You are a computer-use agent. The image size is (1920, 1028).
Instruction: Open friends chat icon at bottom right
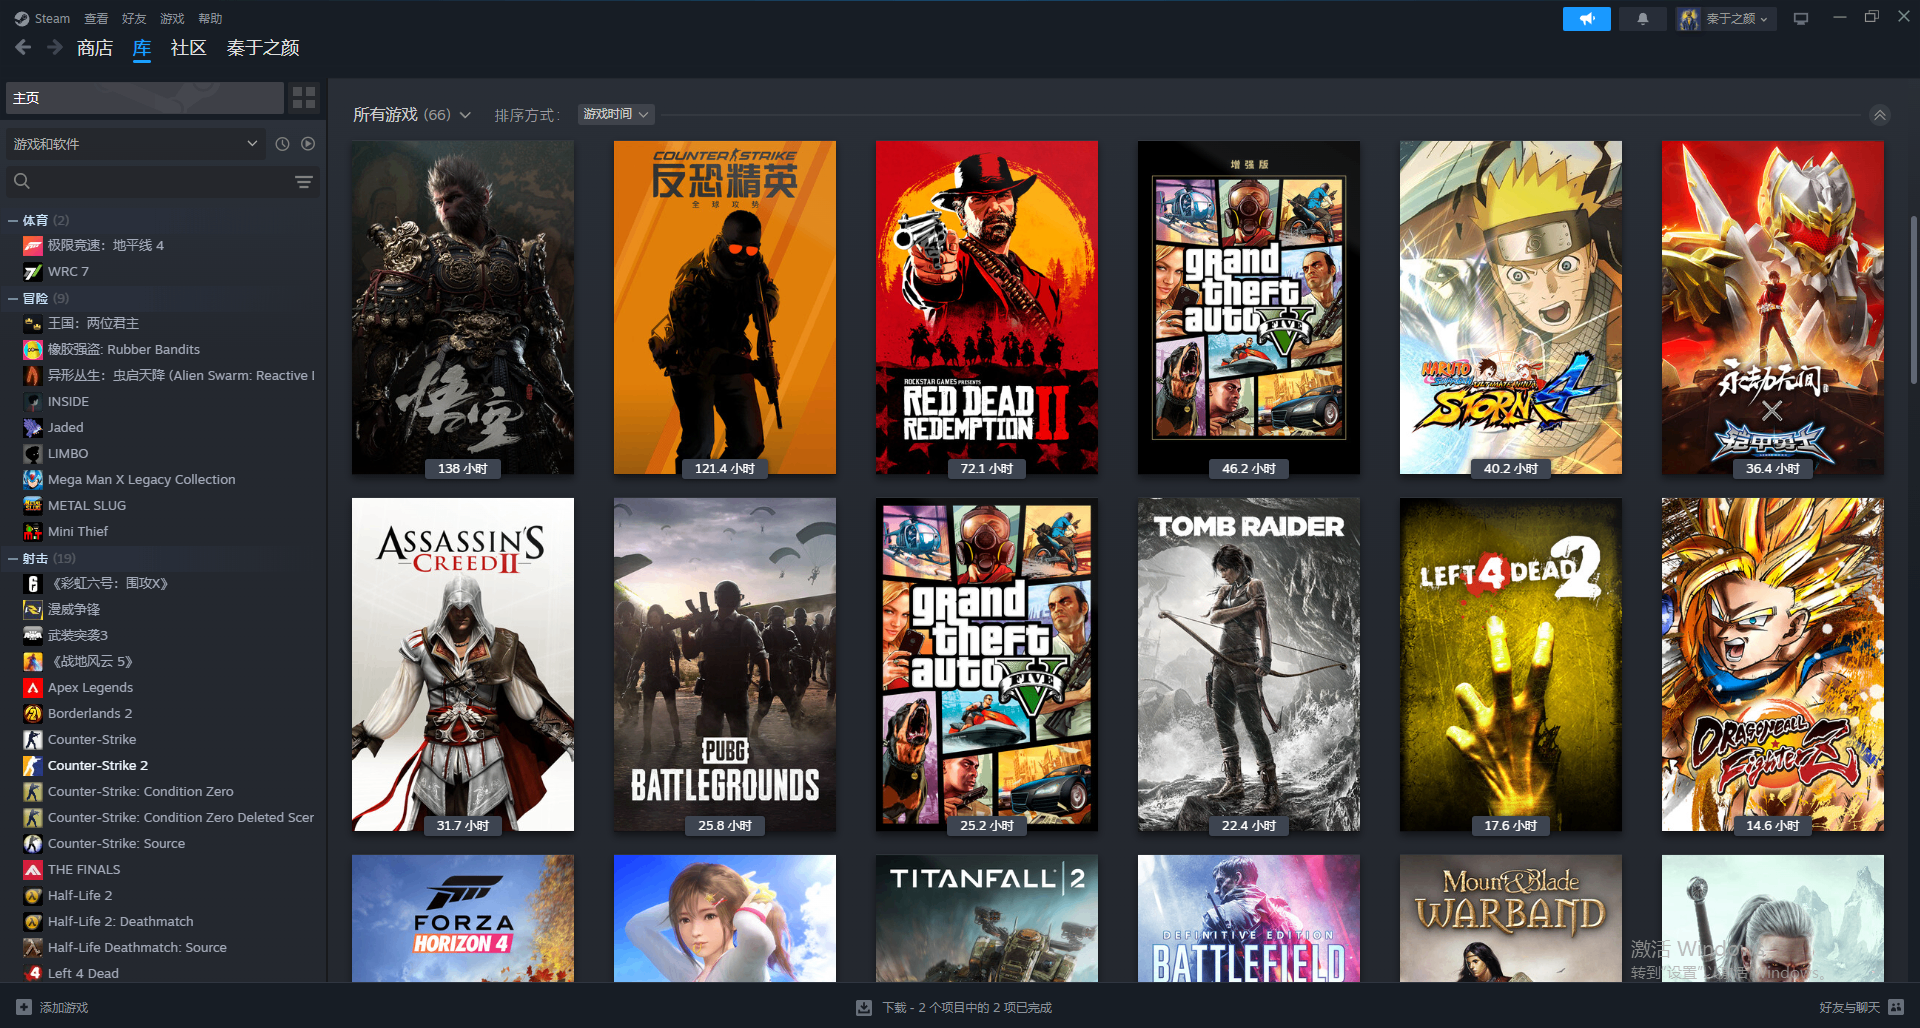tap(1897, 1007)
